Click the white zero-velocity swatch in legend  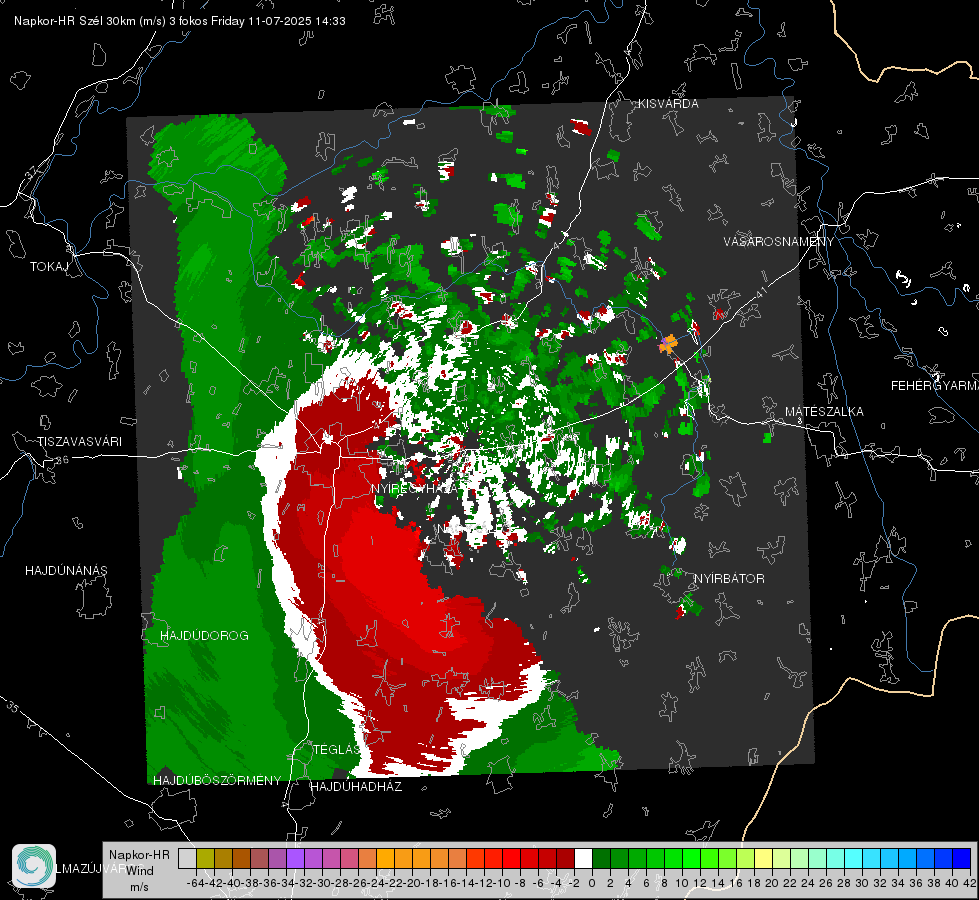coord(583,858)
